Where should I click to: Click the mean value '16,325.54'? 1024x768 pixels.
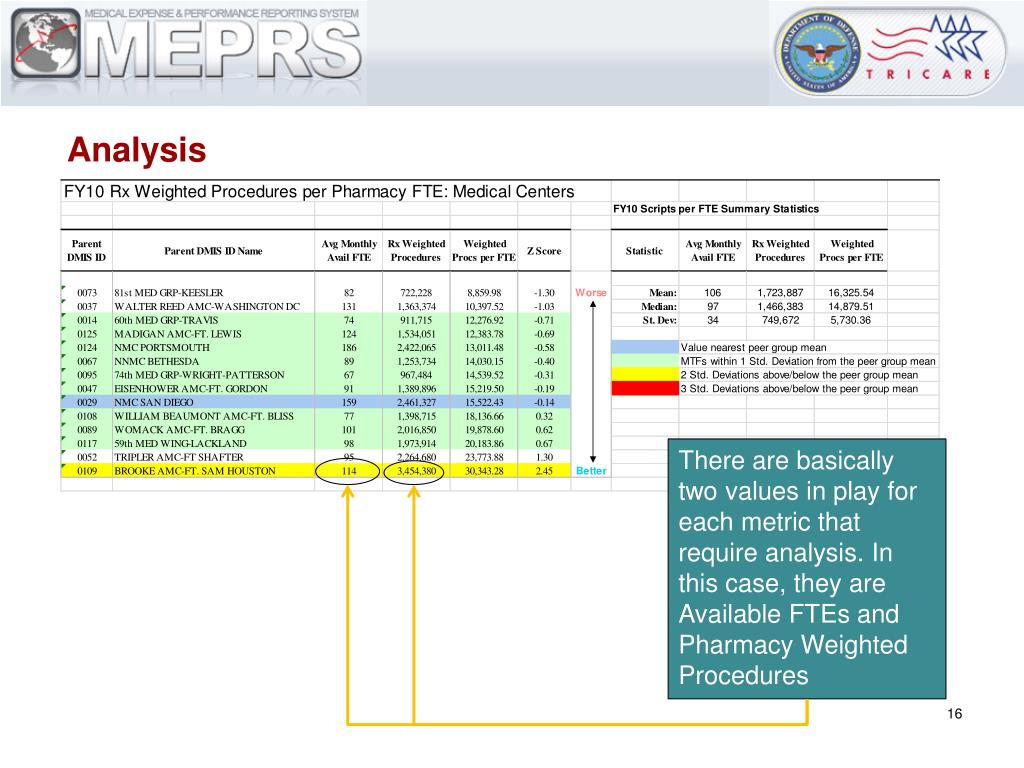tap(851, 293)
